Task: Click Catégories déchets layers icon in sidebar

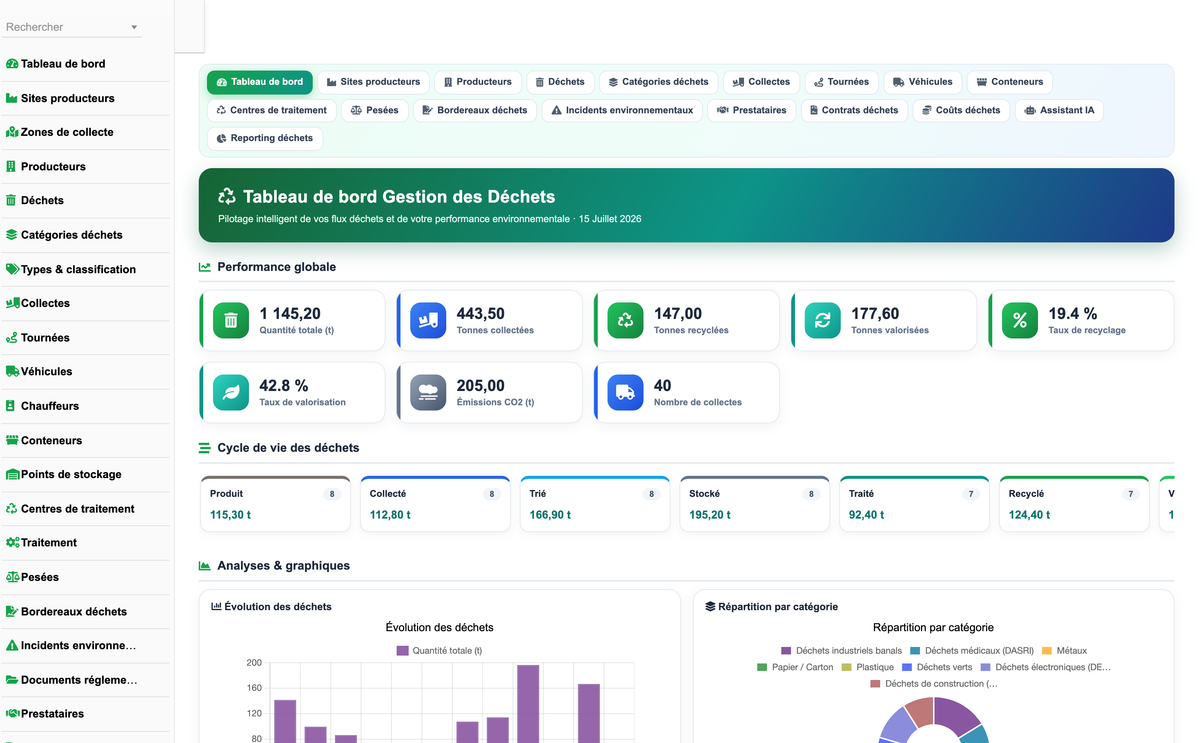Action: click(12, 235)
